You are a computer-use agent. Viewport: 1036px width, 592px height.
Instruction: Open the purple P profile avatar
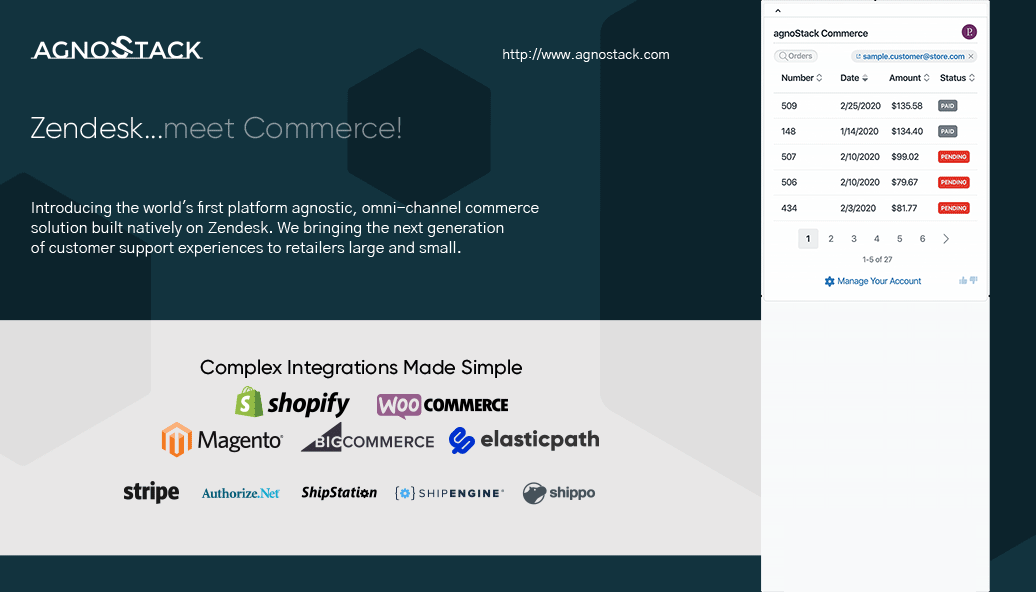point(969,32)
